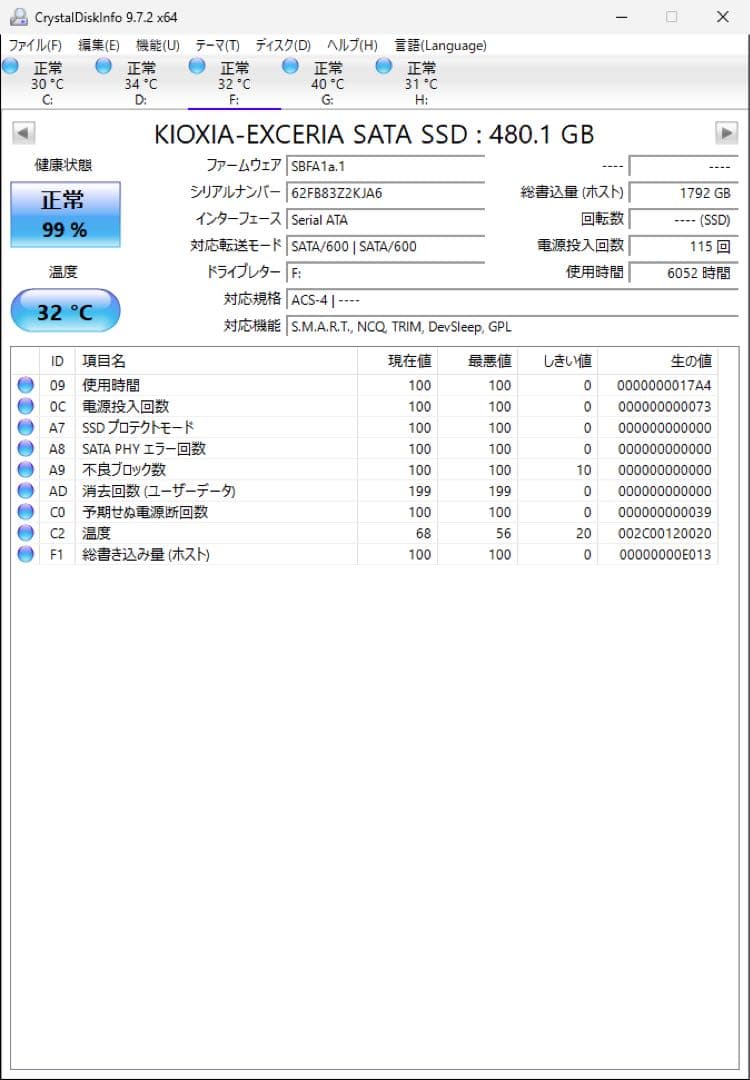Click status orb for 予期せぬ電源断回数 row

(x=25, y=512)
